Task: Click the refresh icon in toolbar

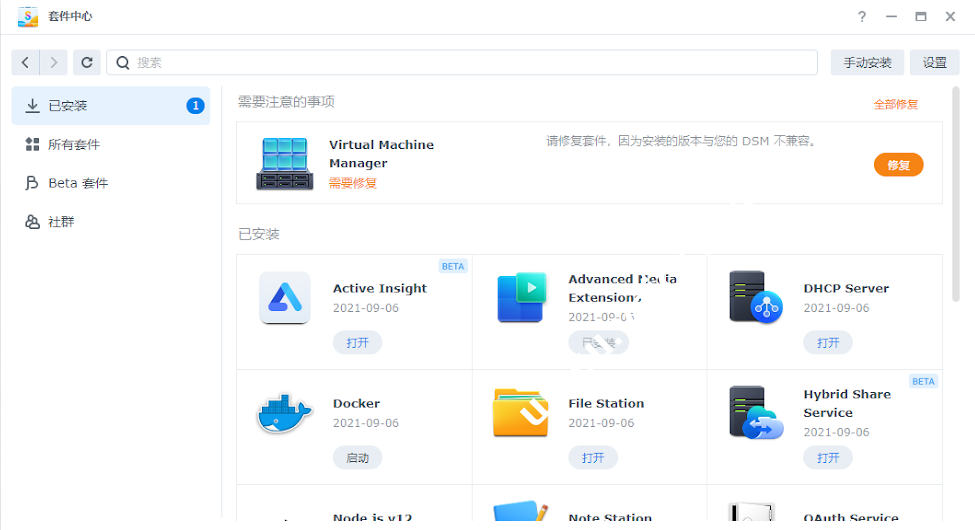Action: [87, 62]
